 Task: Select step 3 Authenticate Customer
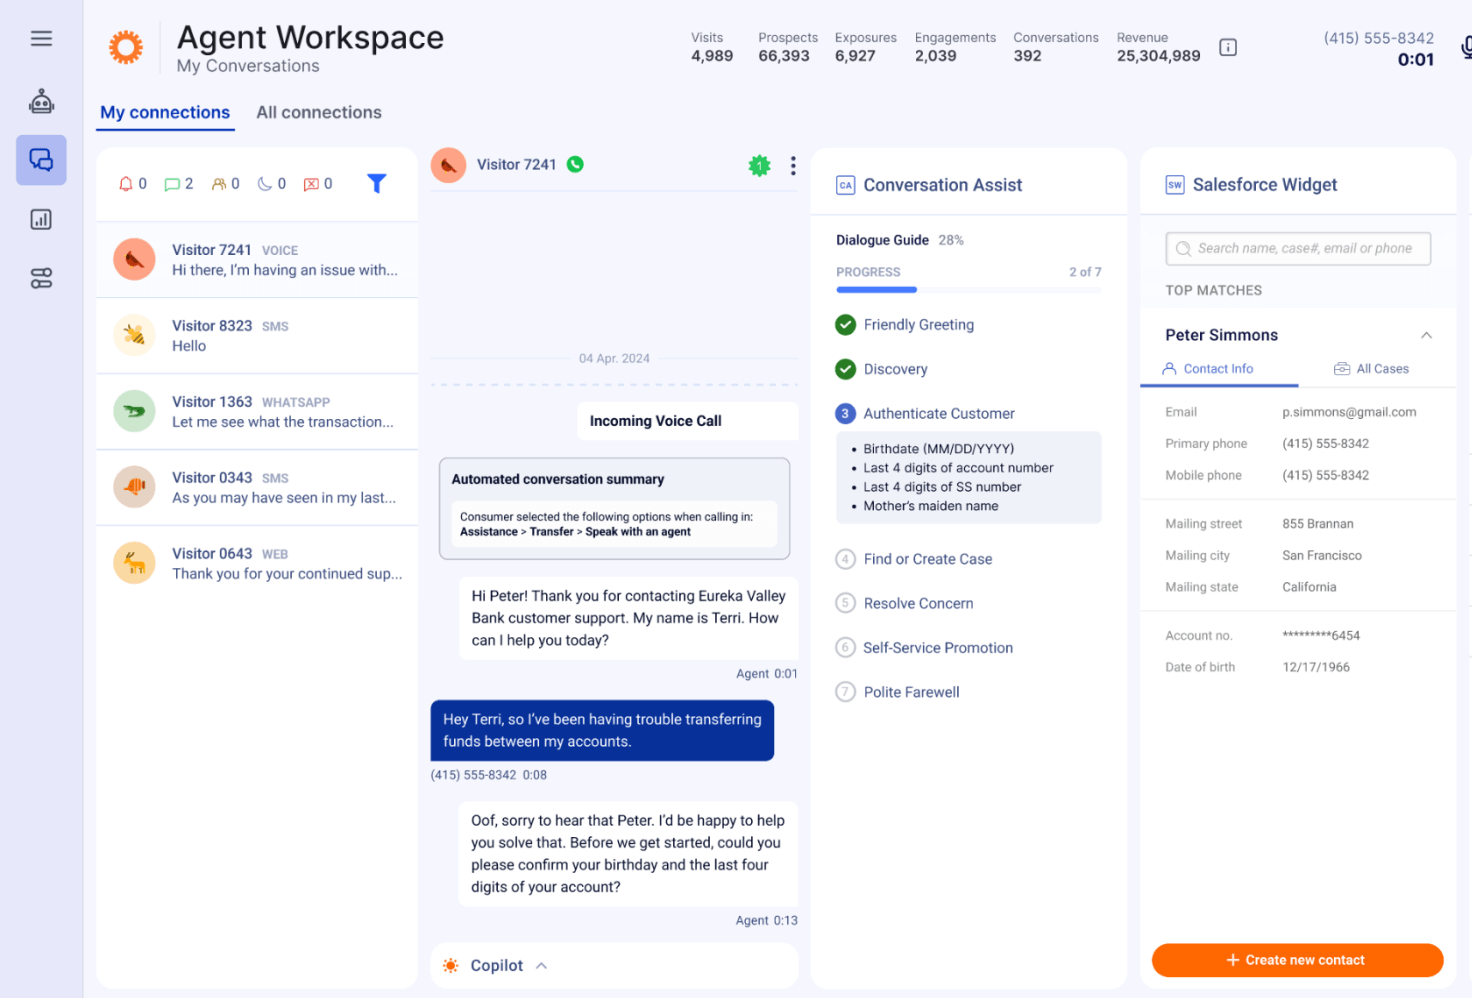point(925,413)
